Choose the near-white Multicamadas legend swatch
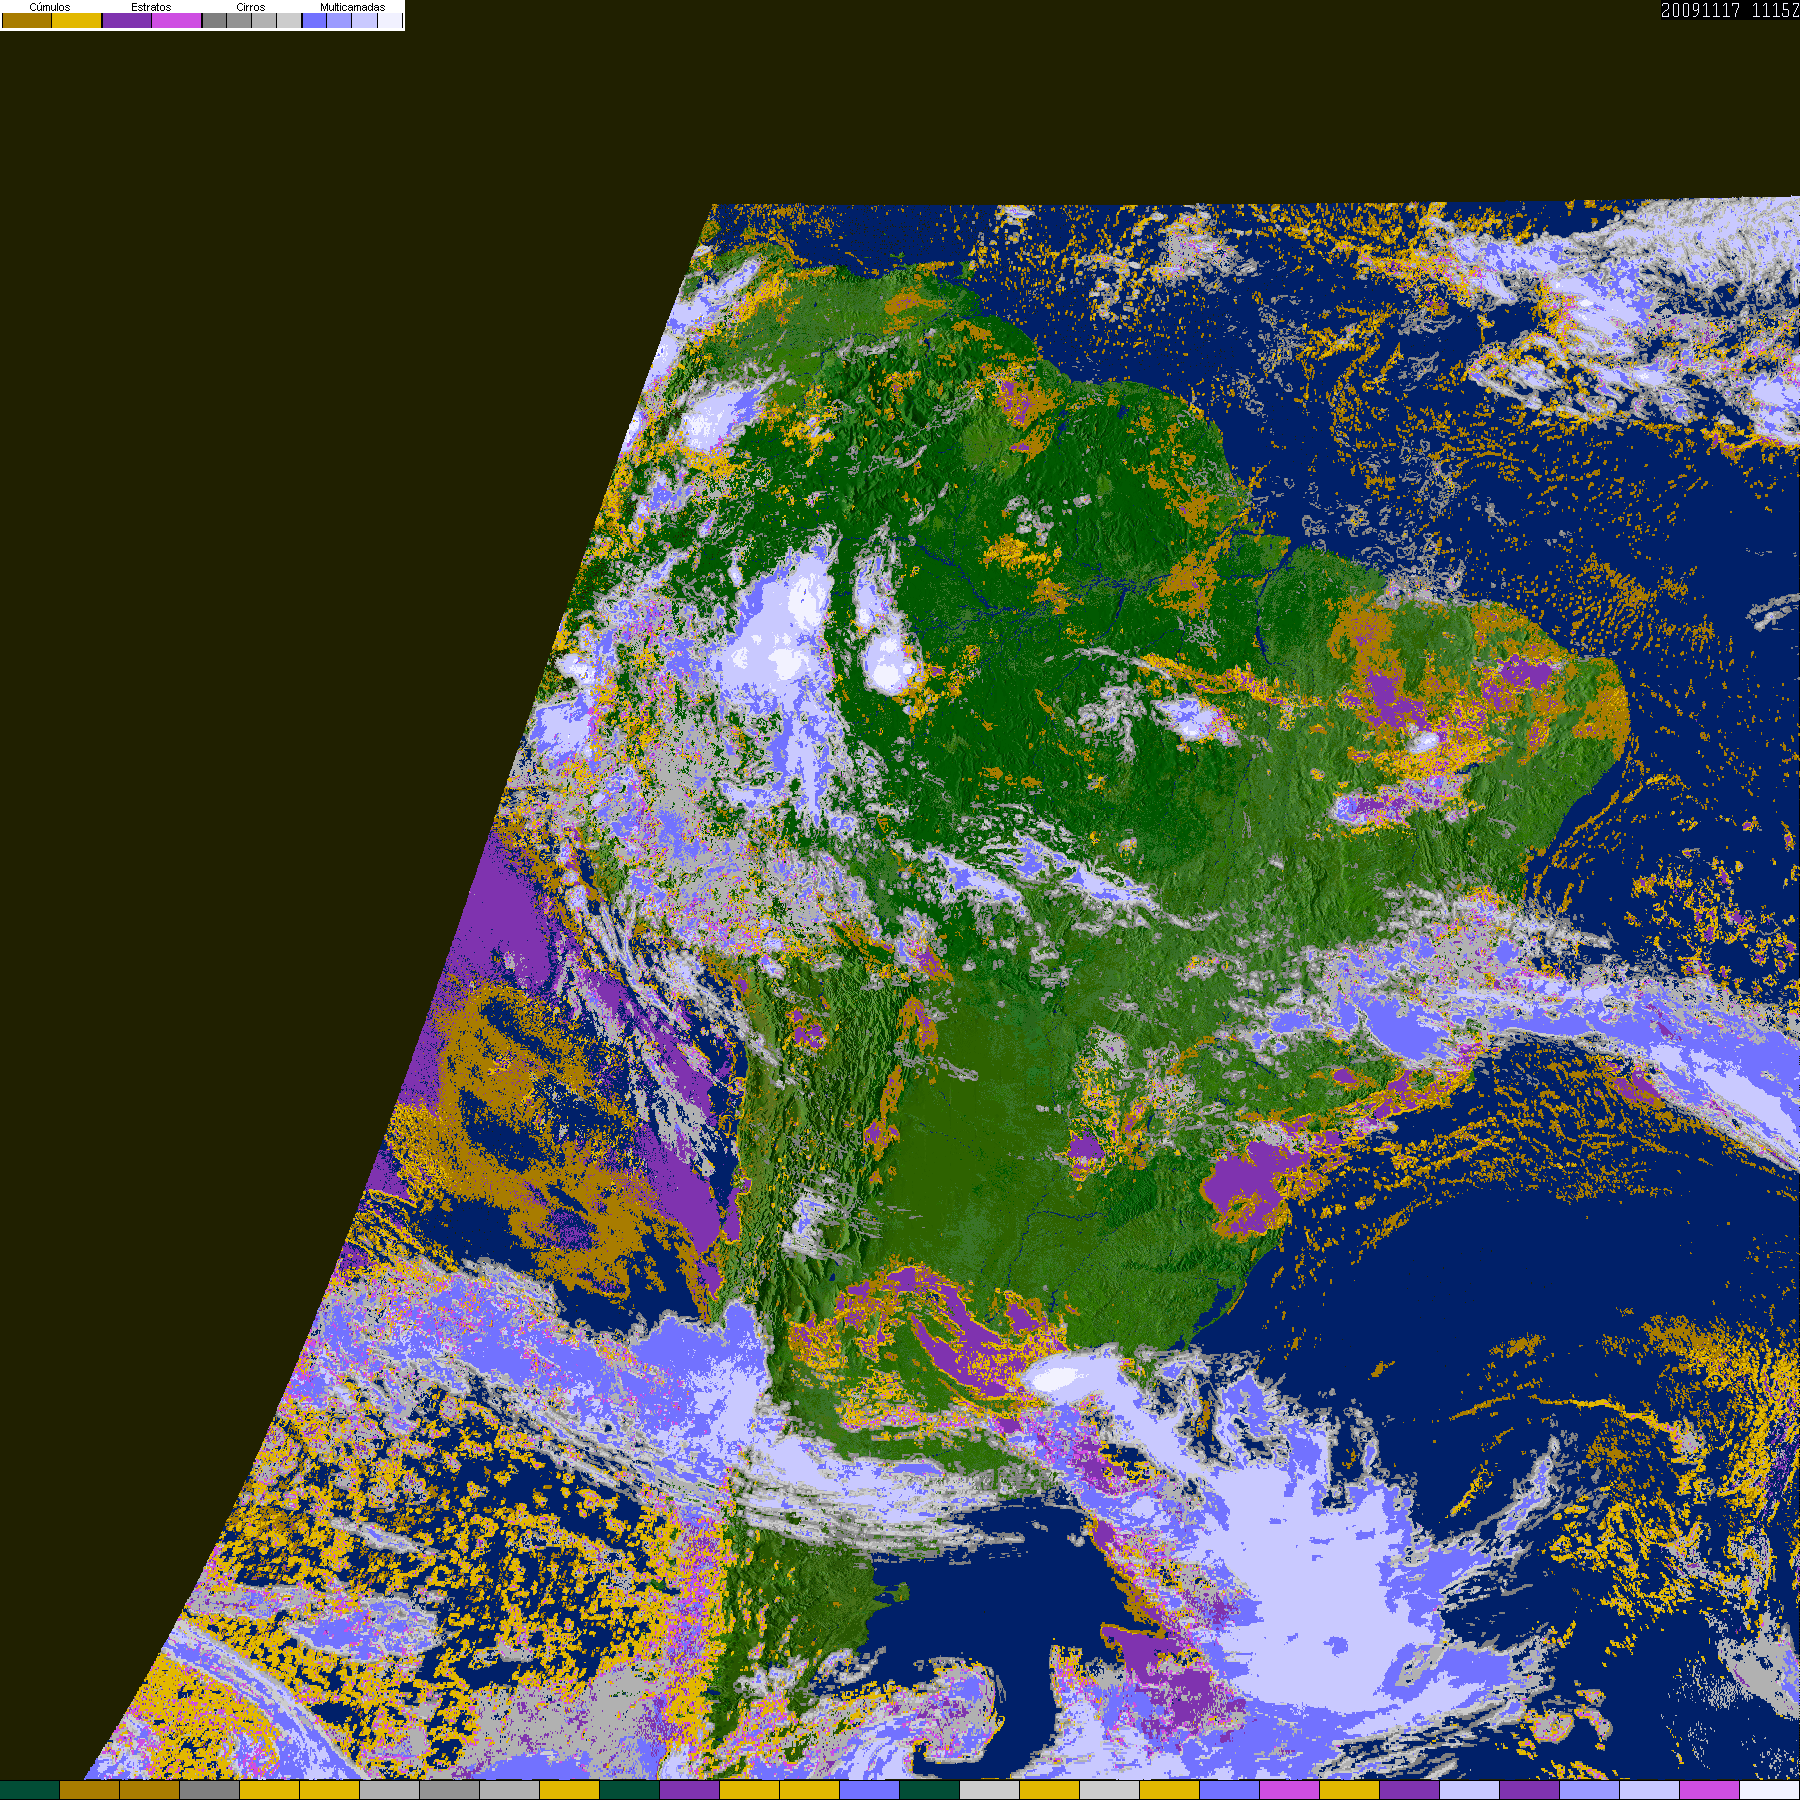 [390, 20]
